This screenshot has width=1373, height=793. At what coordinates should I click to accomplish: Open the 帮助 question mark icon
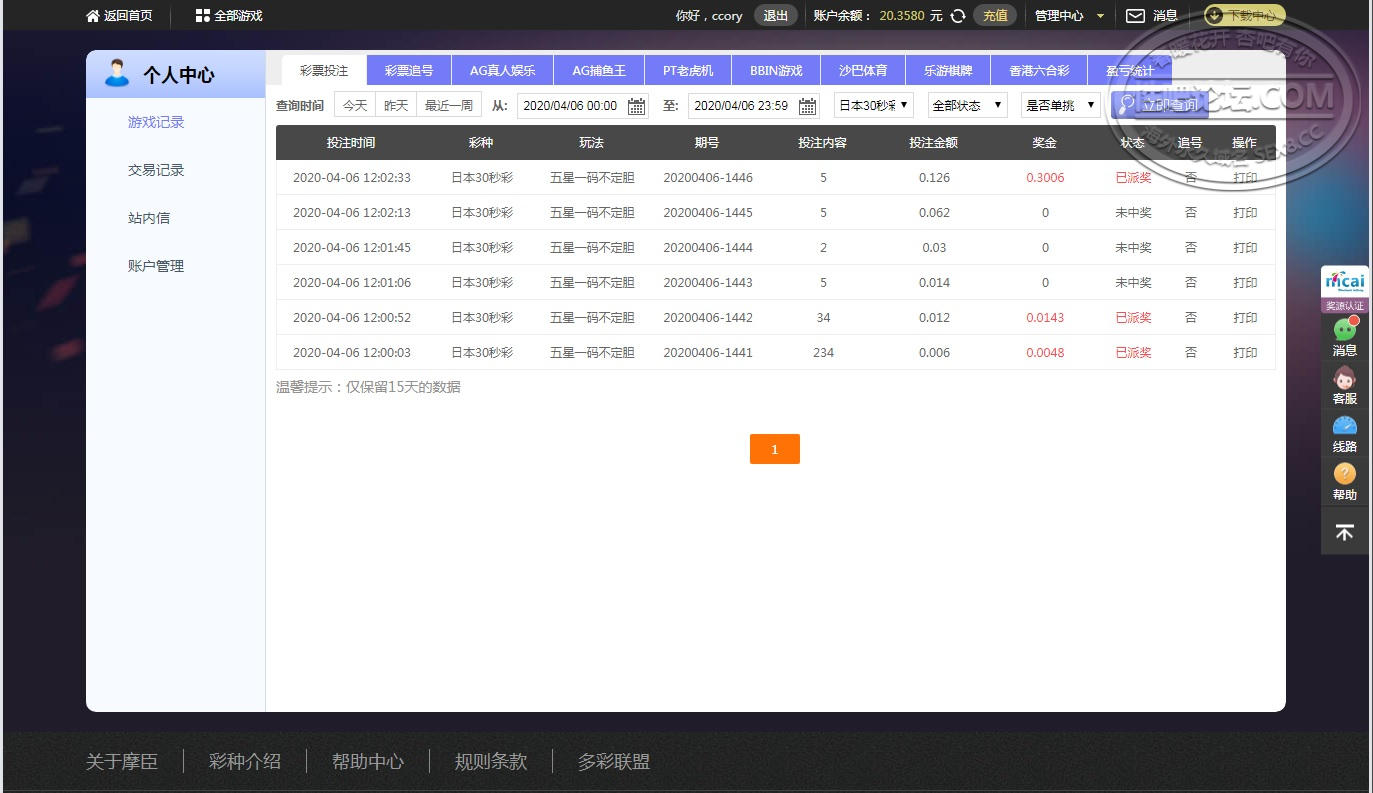[1344, 474]
